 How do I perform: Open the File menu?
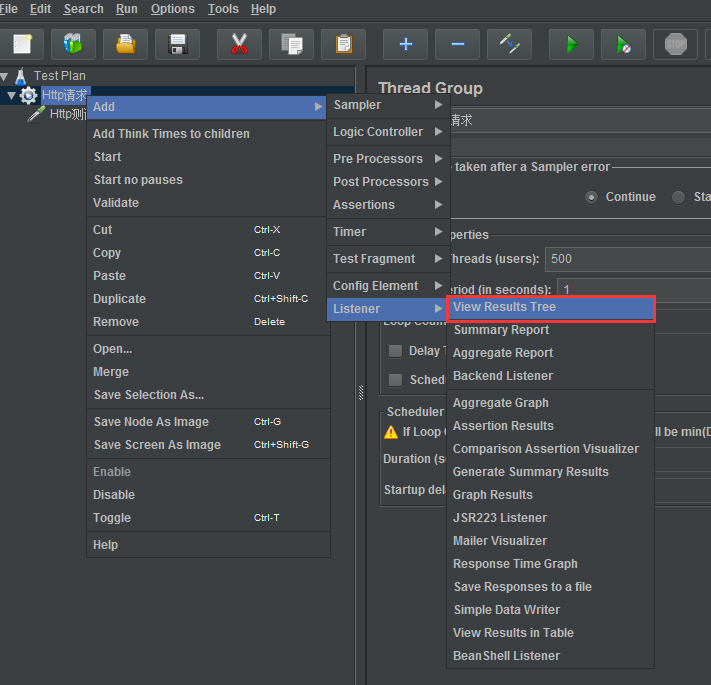point(9,9)
